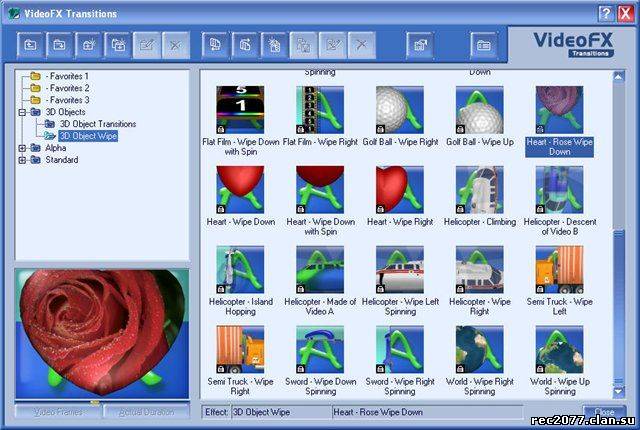This screenshot has width=640, height=430.
Task: Click the Close button
Action: click(604, 412)
